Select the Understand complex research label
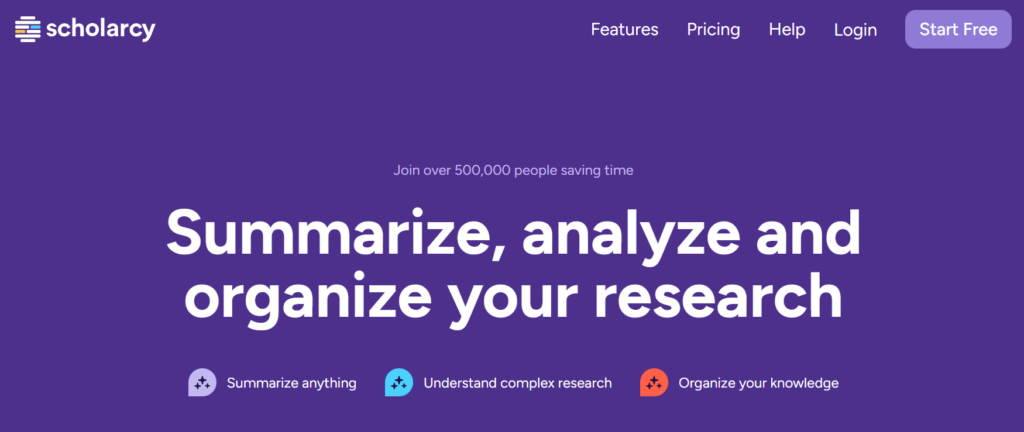This screenshot has width=1024, height=432. (x=517, y=383)
